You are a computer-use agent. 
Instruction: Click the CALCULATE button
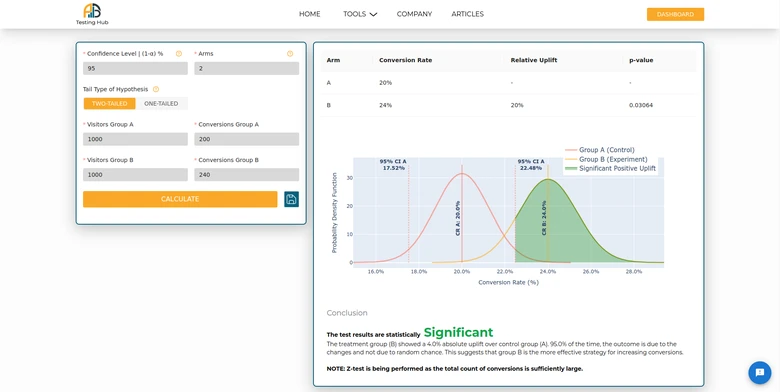pyautogui.click(x=180, y=199)
